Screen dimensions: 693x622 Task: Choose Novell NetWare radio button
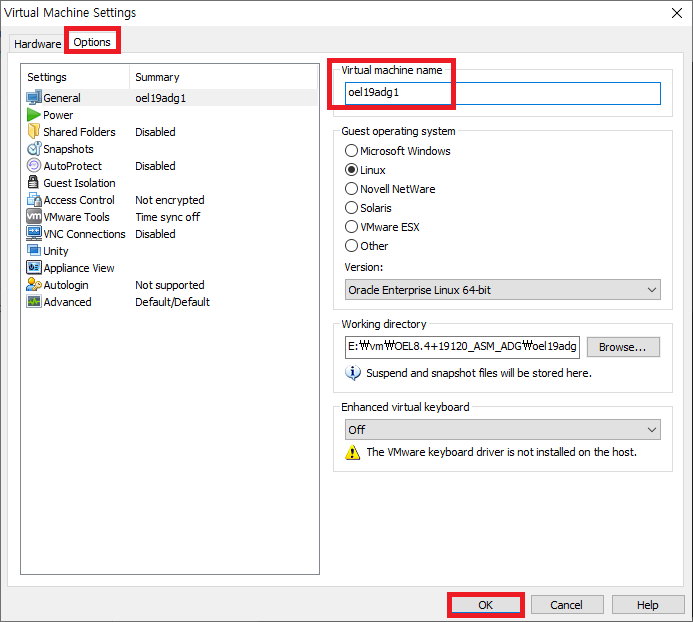(x=351, y=189)
